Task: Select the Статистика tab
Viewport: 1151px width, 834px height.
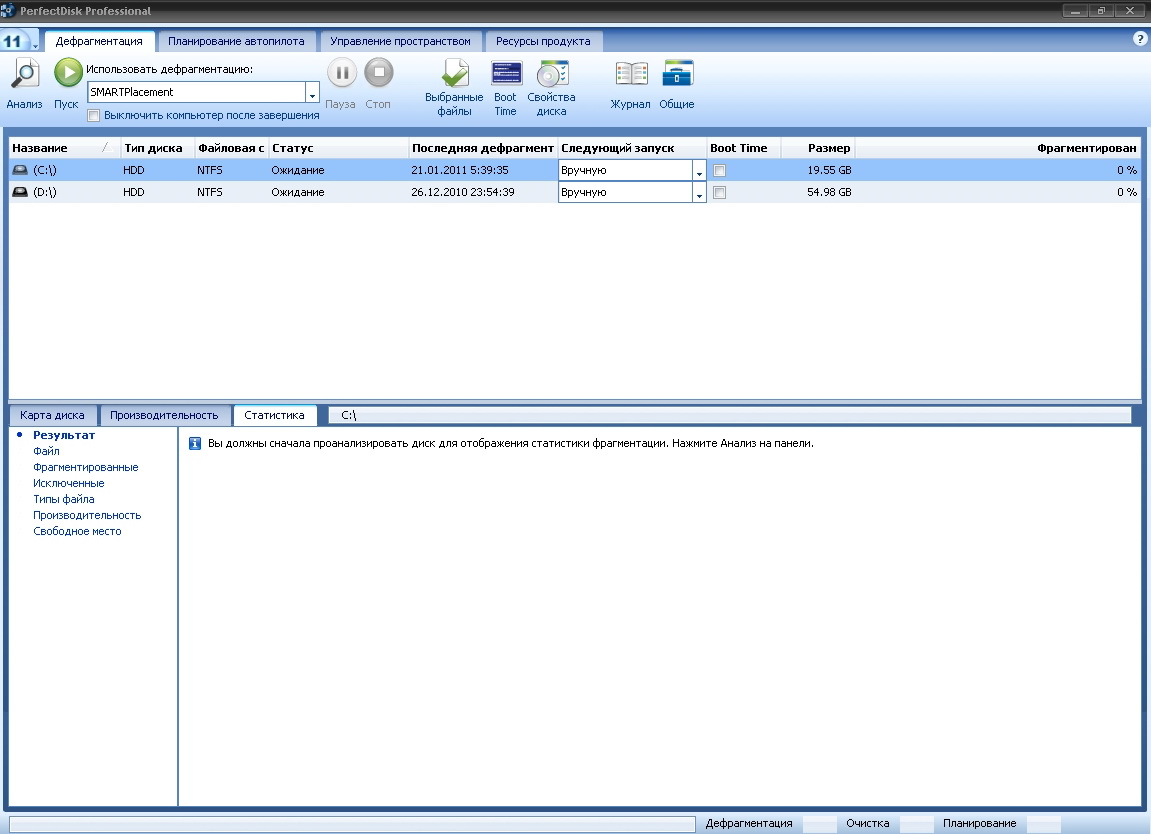Action: click(x=275, y=415)
